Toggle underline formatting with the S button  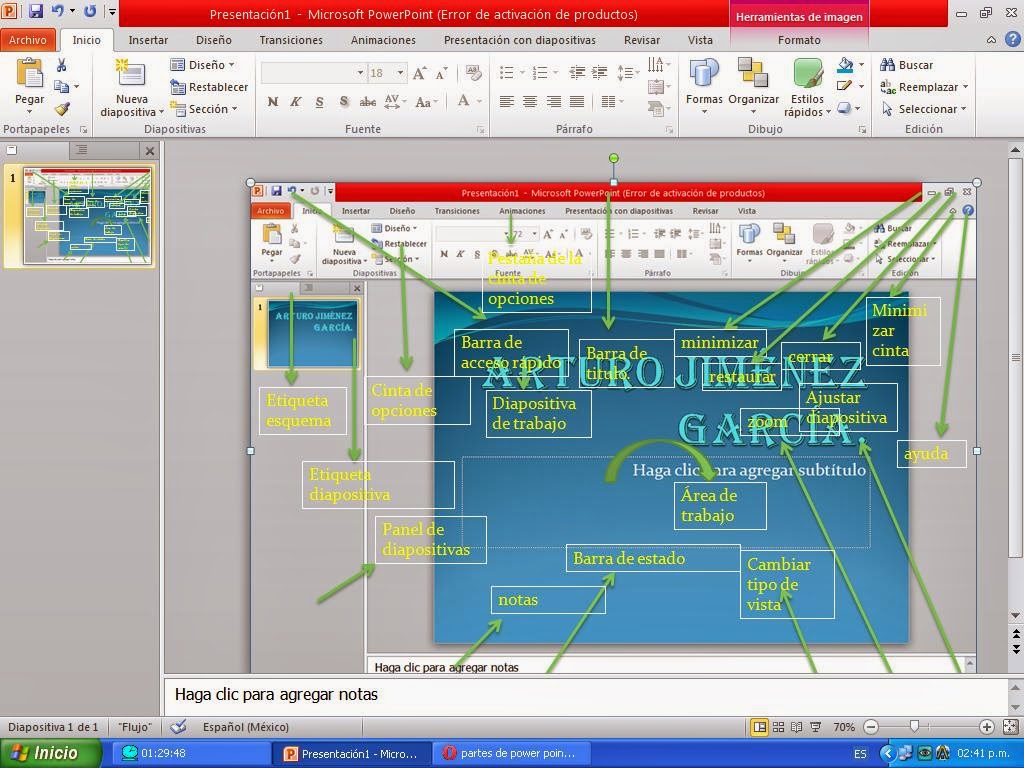click(x=318, y=102)
